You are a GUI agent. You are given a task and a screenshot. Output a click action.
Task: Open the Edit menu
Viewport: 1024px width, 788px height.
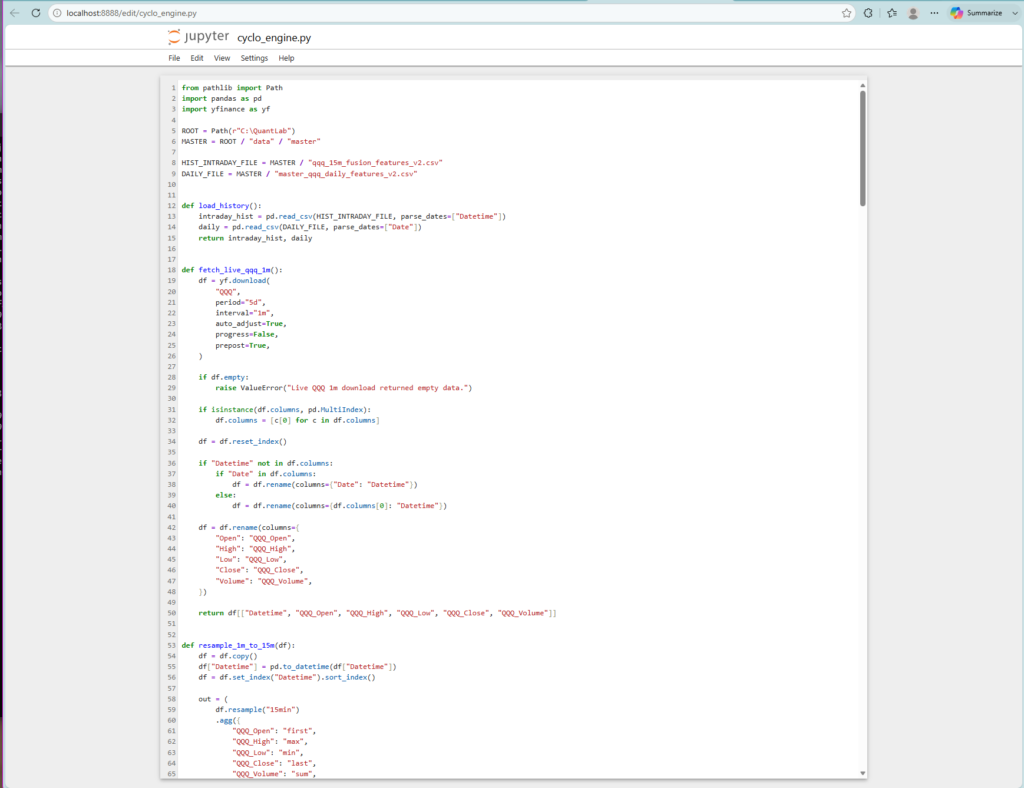point(197,58)
